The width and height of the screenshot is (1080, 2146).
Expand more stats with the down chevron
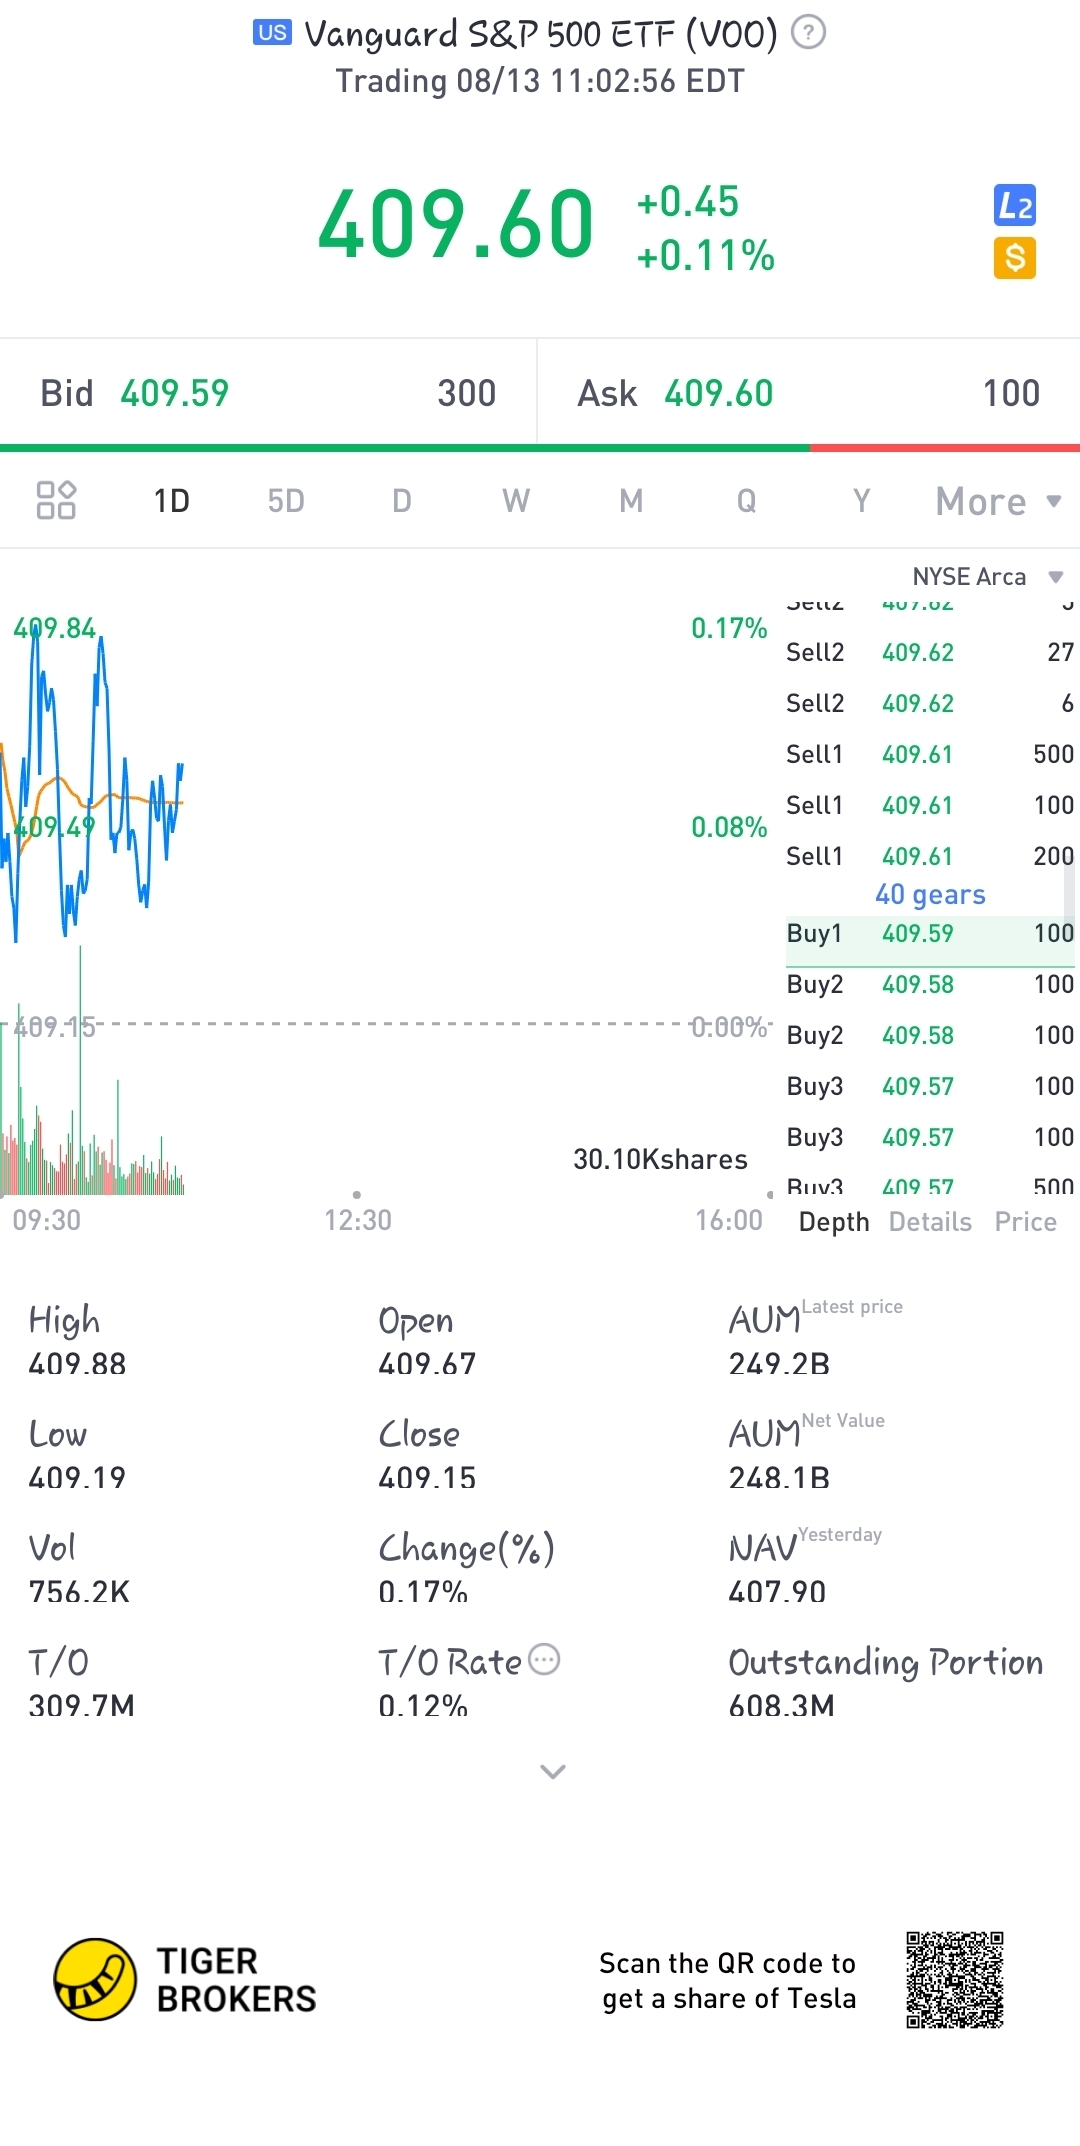(x=553, y=1771)
